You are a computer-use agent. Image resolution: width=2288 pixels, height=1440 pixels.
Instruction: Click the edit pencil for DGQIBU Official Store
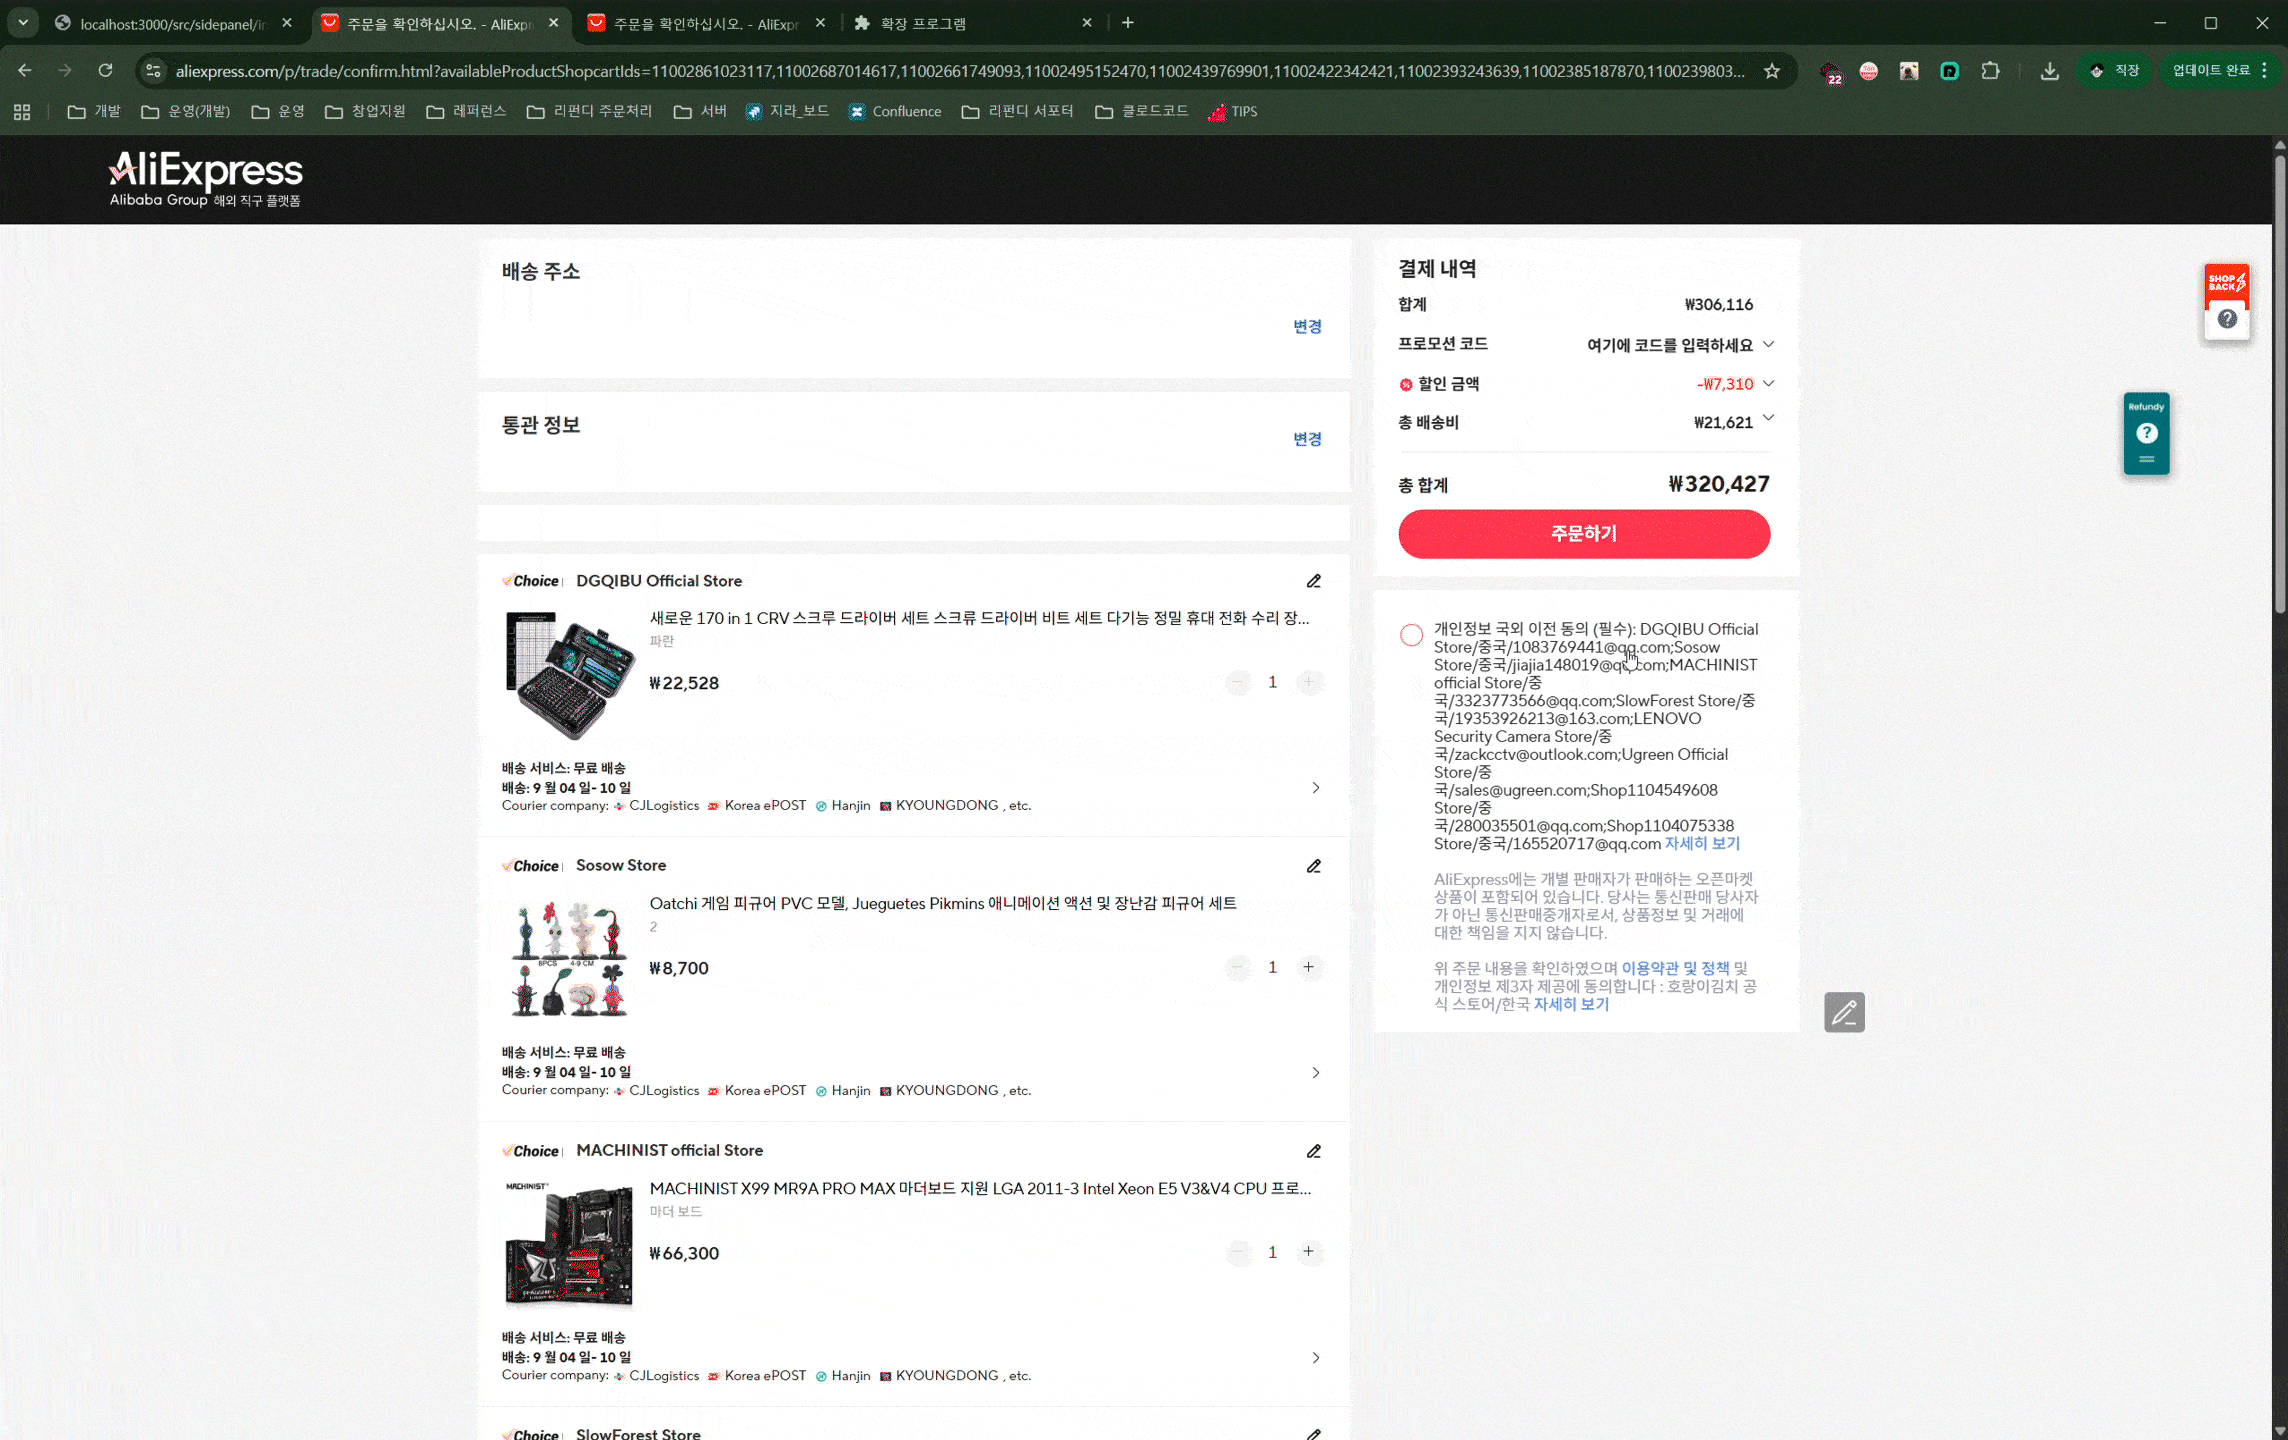click(x=1313, y=581)
